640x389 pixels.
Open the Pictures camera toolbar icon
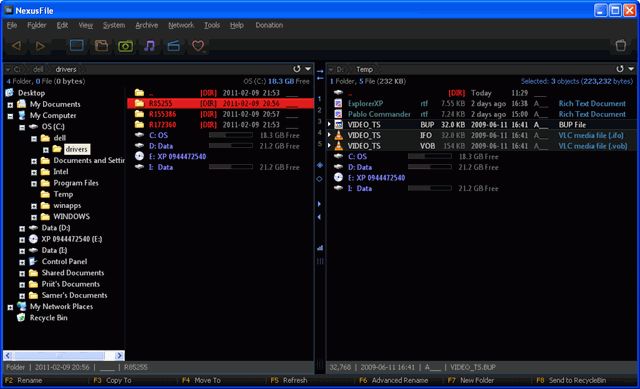[x=125, y=46]
